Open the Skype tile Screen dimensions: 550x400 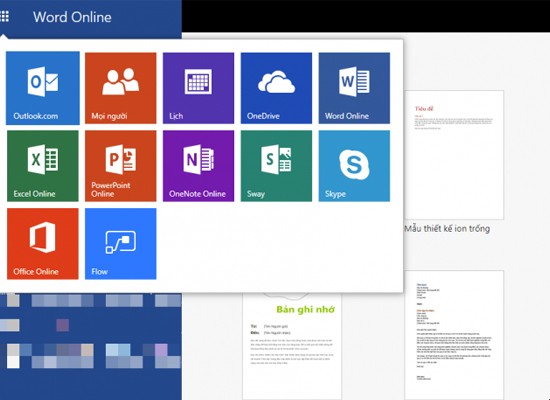pyautogui.click(x=354, y=166)
